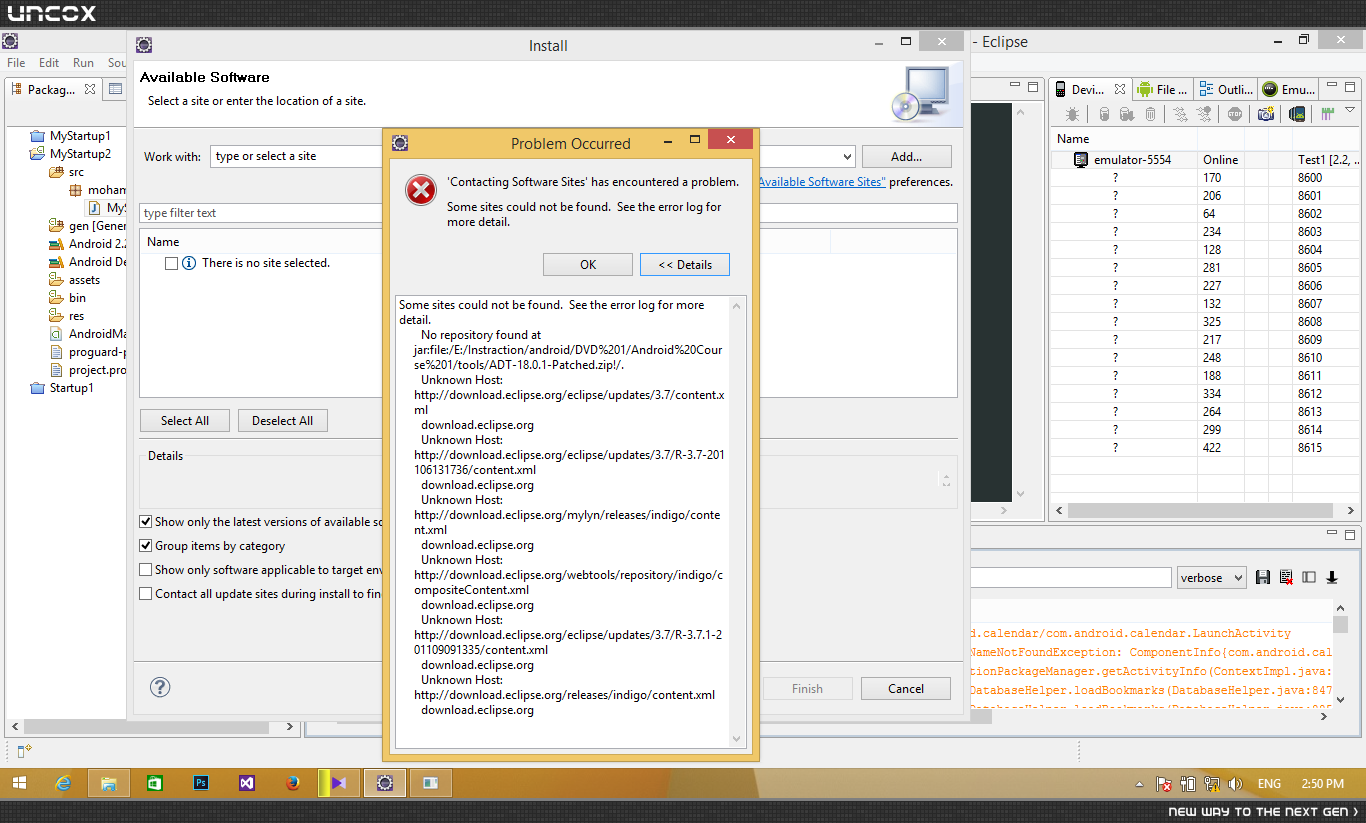Click the Add... button in Install dialog
Screen dimensions: 1366x823
[x=907, y=157]
